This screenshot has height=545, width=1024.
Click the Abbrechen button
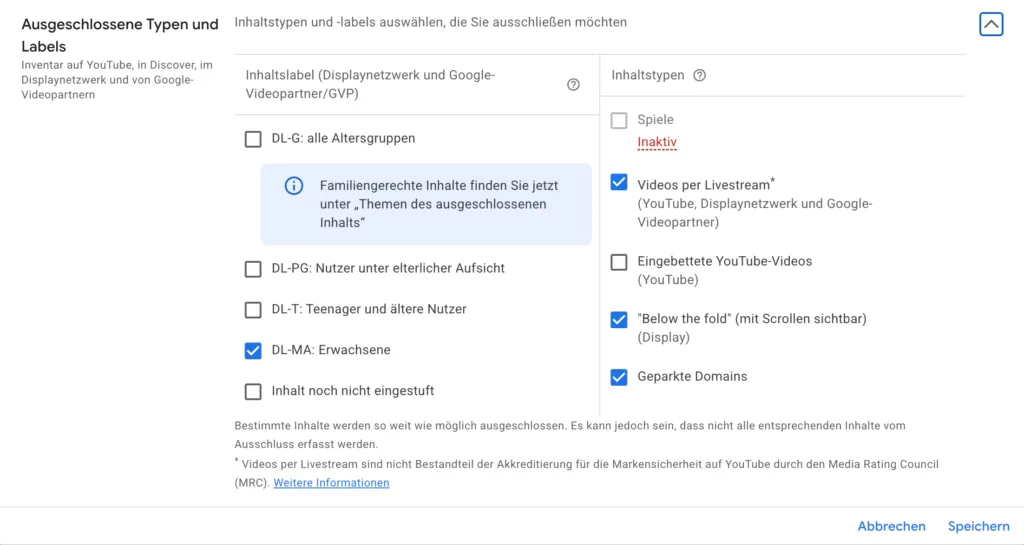tap(891, 526)
